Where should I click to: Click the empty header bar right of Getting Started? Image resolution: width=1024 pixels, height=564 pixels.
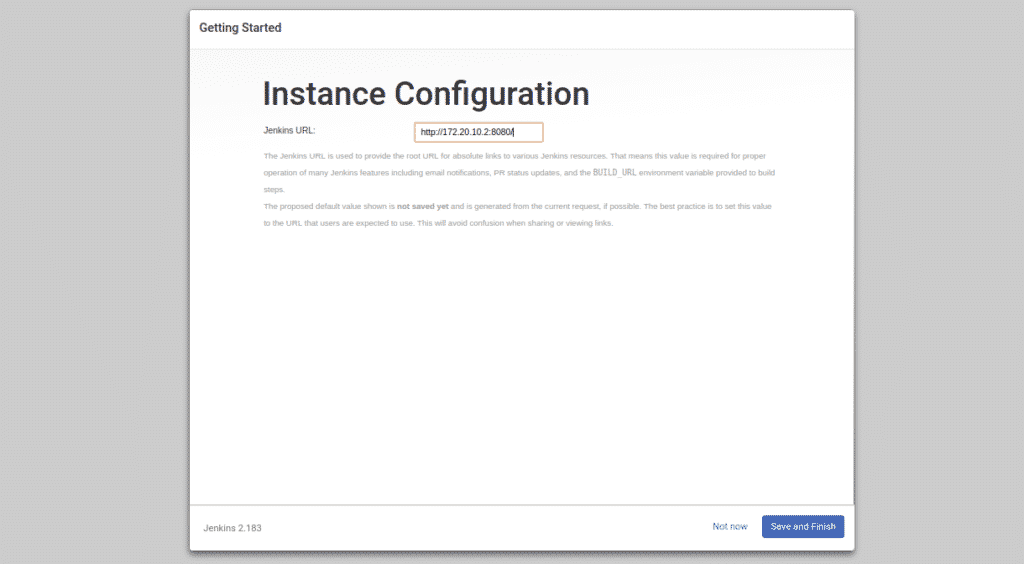[x=600, y=28]
